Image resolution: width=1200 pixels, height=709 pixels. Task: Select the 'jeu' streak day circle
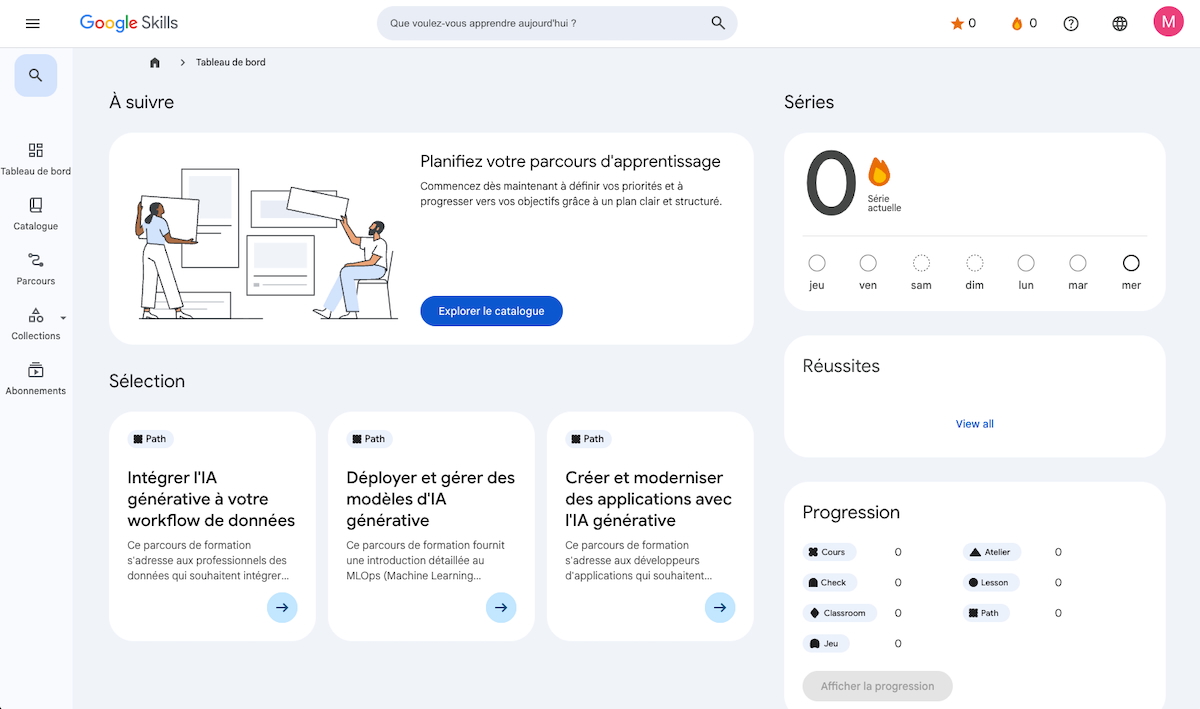[x=817, y=263]
